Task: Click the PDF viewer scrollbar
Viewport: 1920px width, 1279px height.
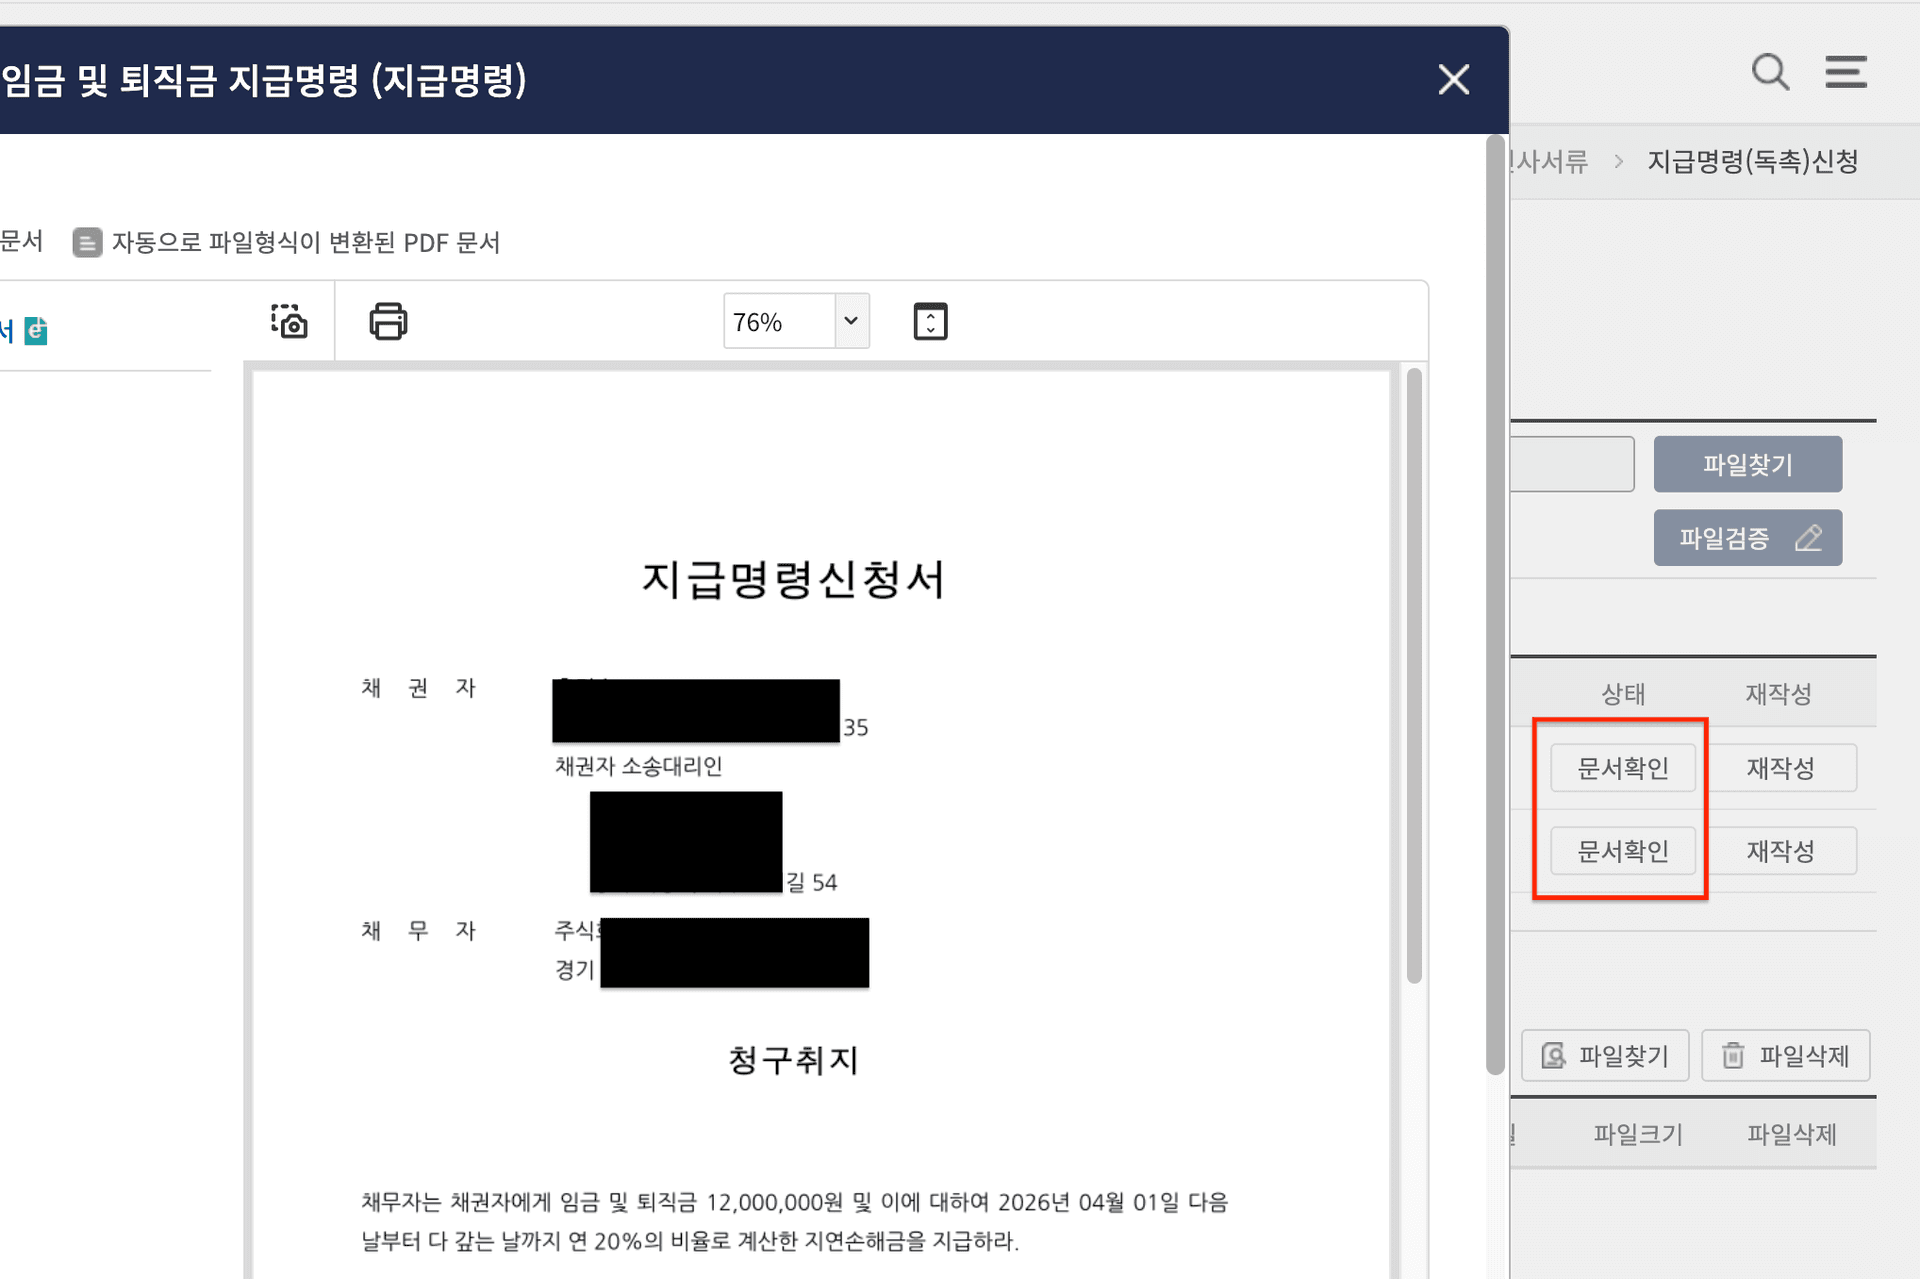Action: tap(1414, 650)
